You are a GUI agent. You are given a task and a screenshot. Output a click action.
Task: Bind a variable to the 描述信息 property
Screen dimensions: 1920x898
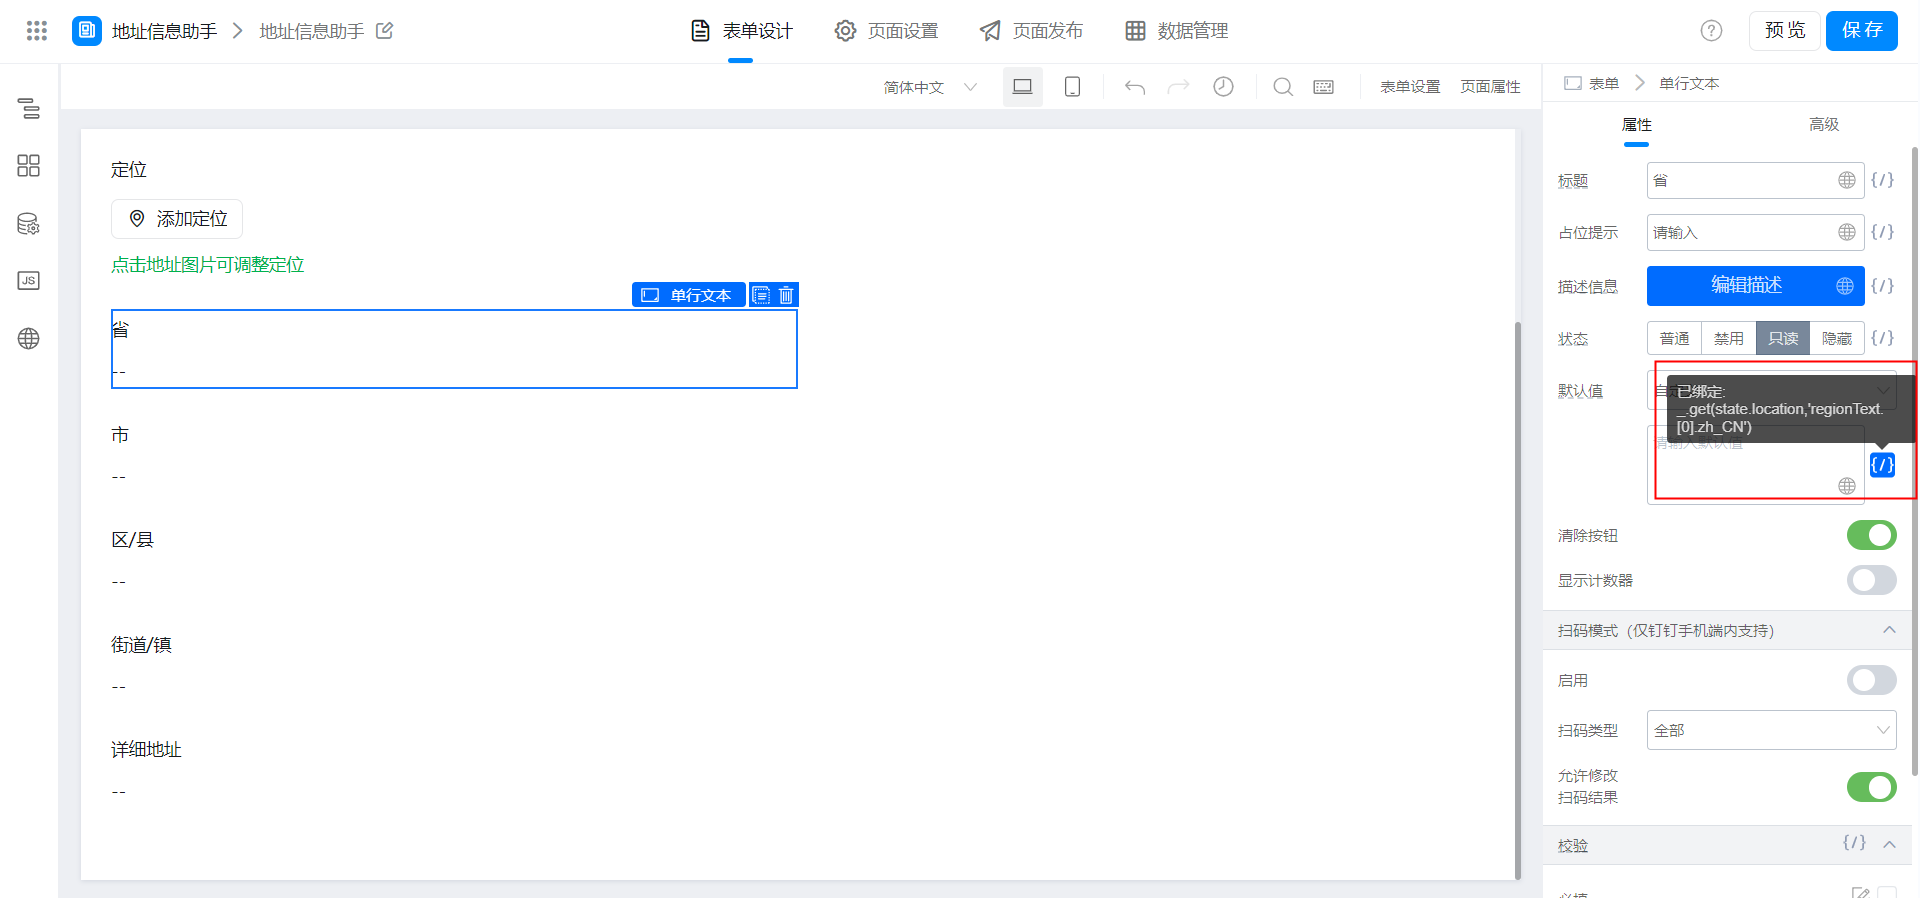(1883, 286)
